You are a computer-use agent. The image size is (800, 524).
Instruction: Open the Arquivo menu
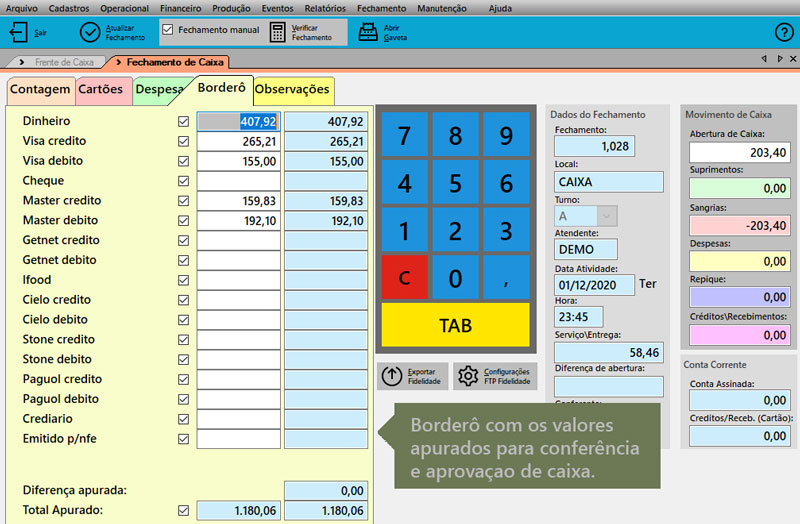pos(21,8)
